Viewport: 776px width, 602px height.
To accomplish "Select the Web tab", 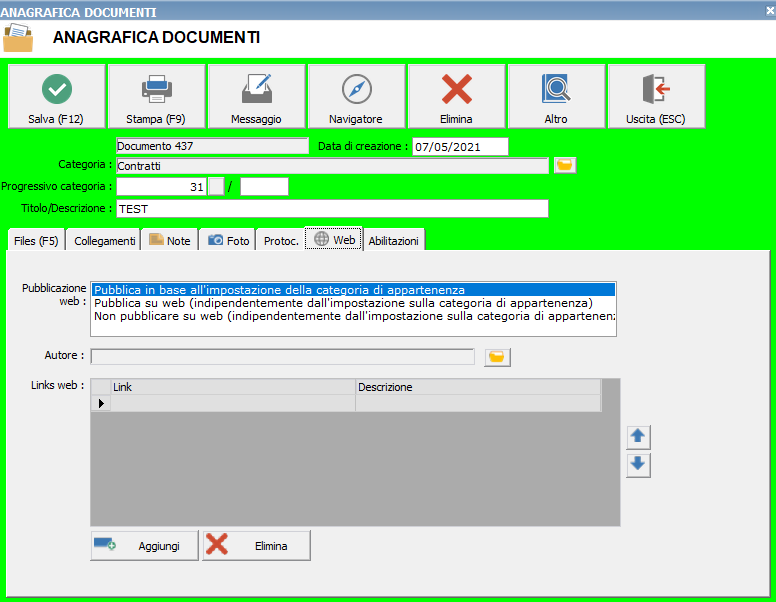I will (334, 239).
